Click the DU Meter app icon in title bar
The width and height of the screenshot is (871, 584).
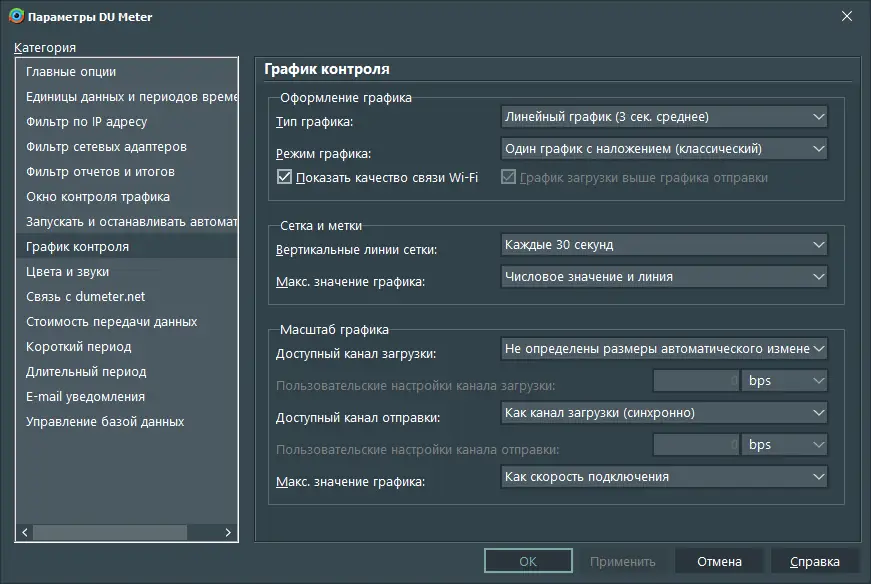click(16, 16)
